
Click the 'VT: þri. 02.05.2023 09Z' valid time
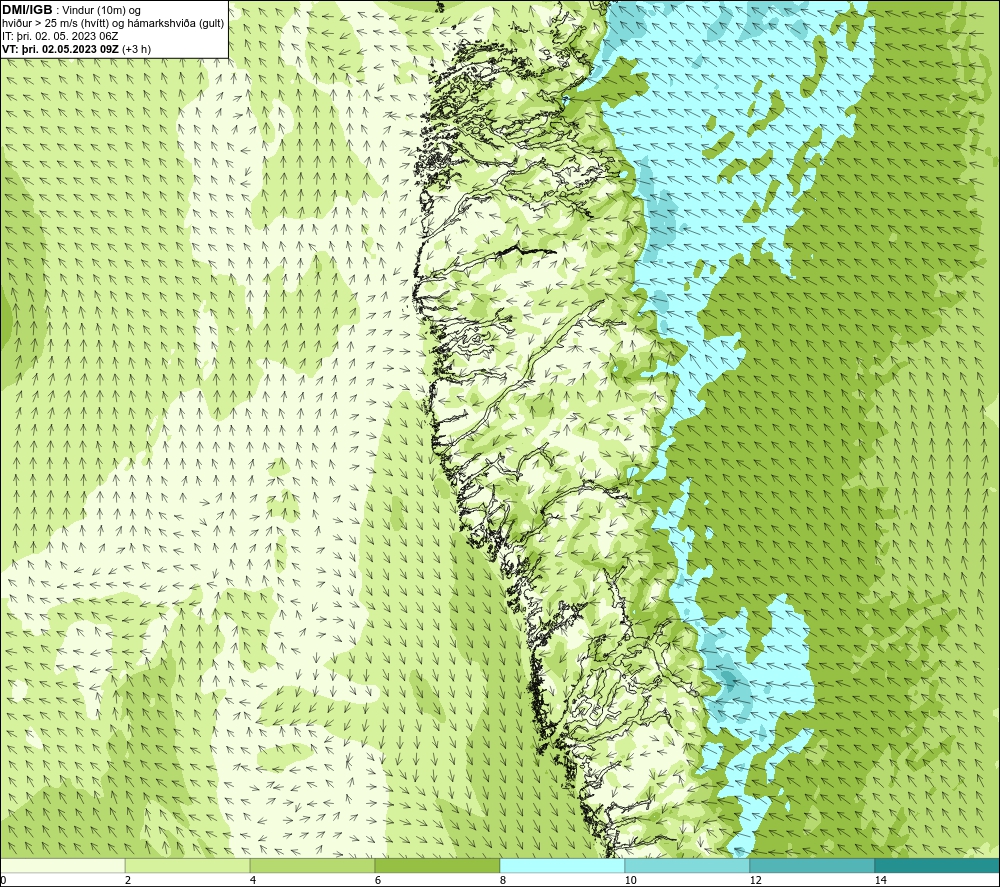[61, 49]
